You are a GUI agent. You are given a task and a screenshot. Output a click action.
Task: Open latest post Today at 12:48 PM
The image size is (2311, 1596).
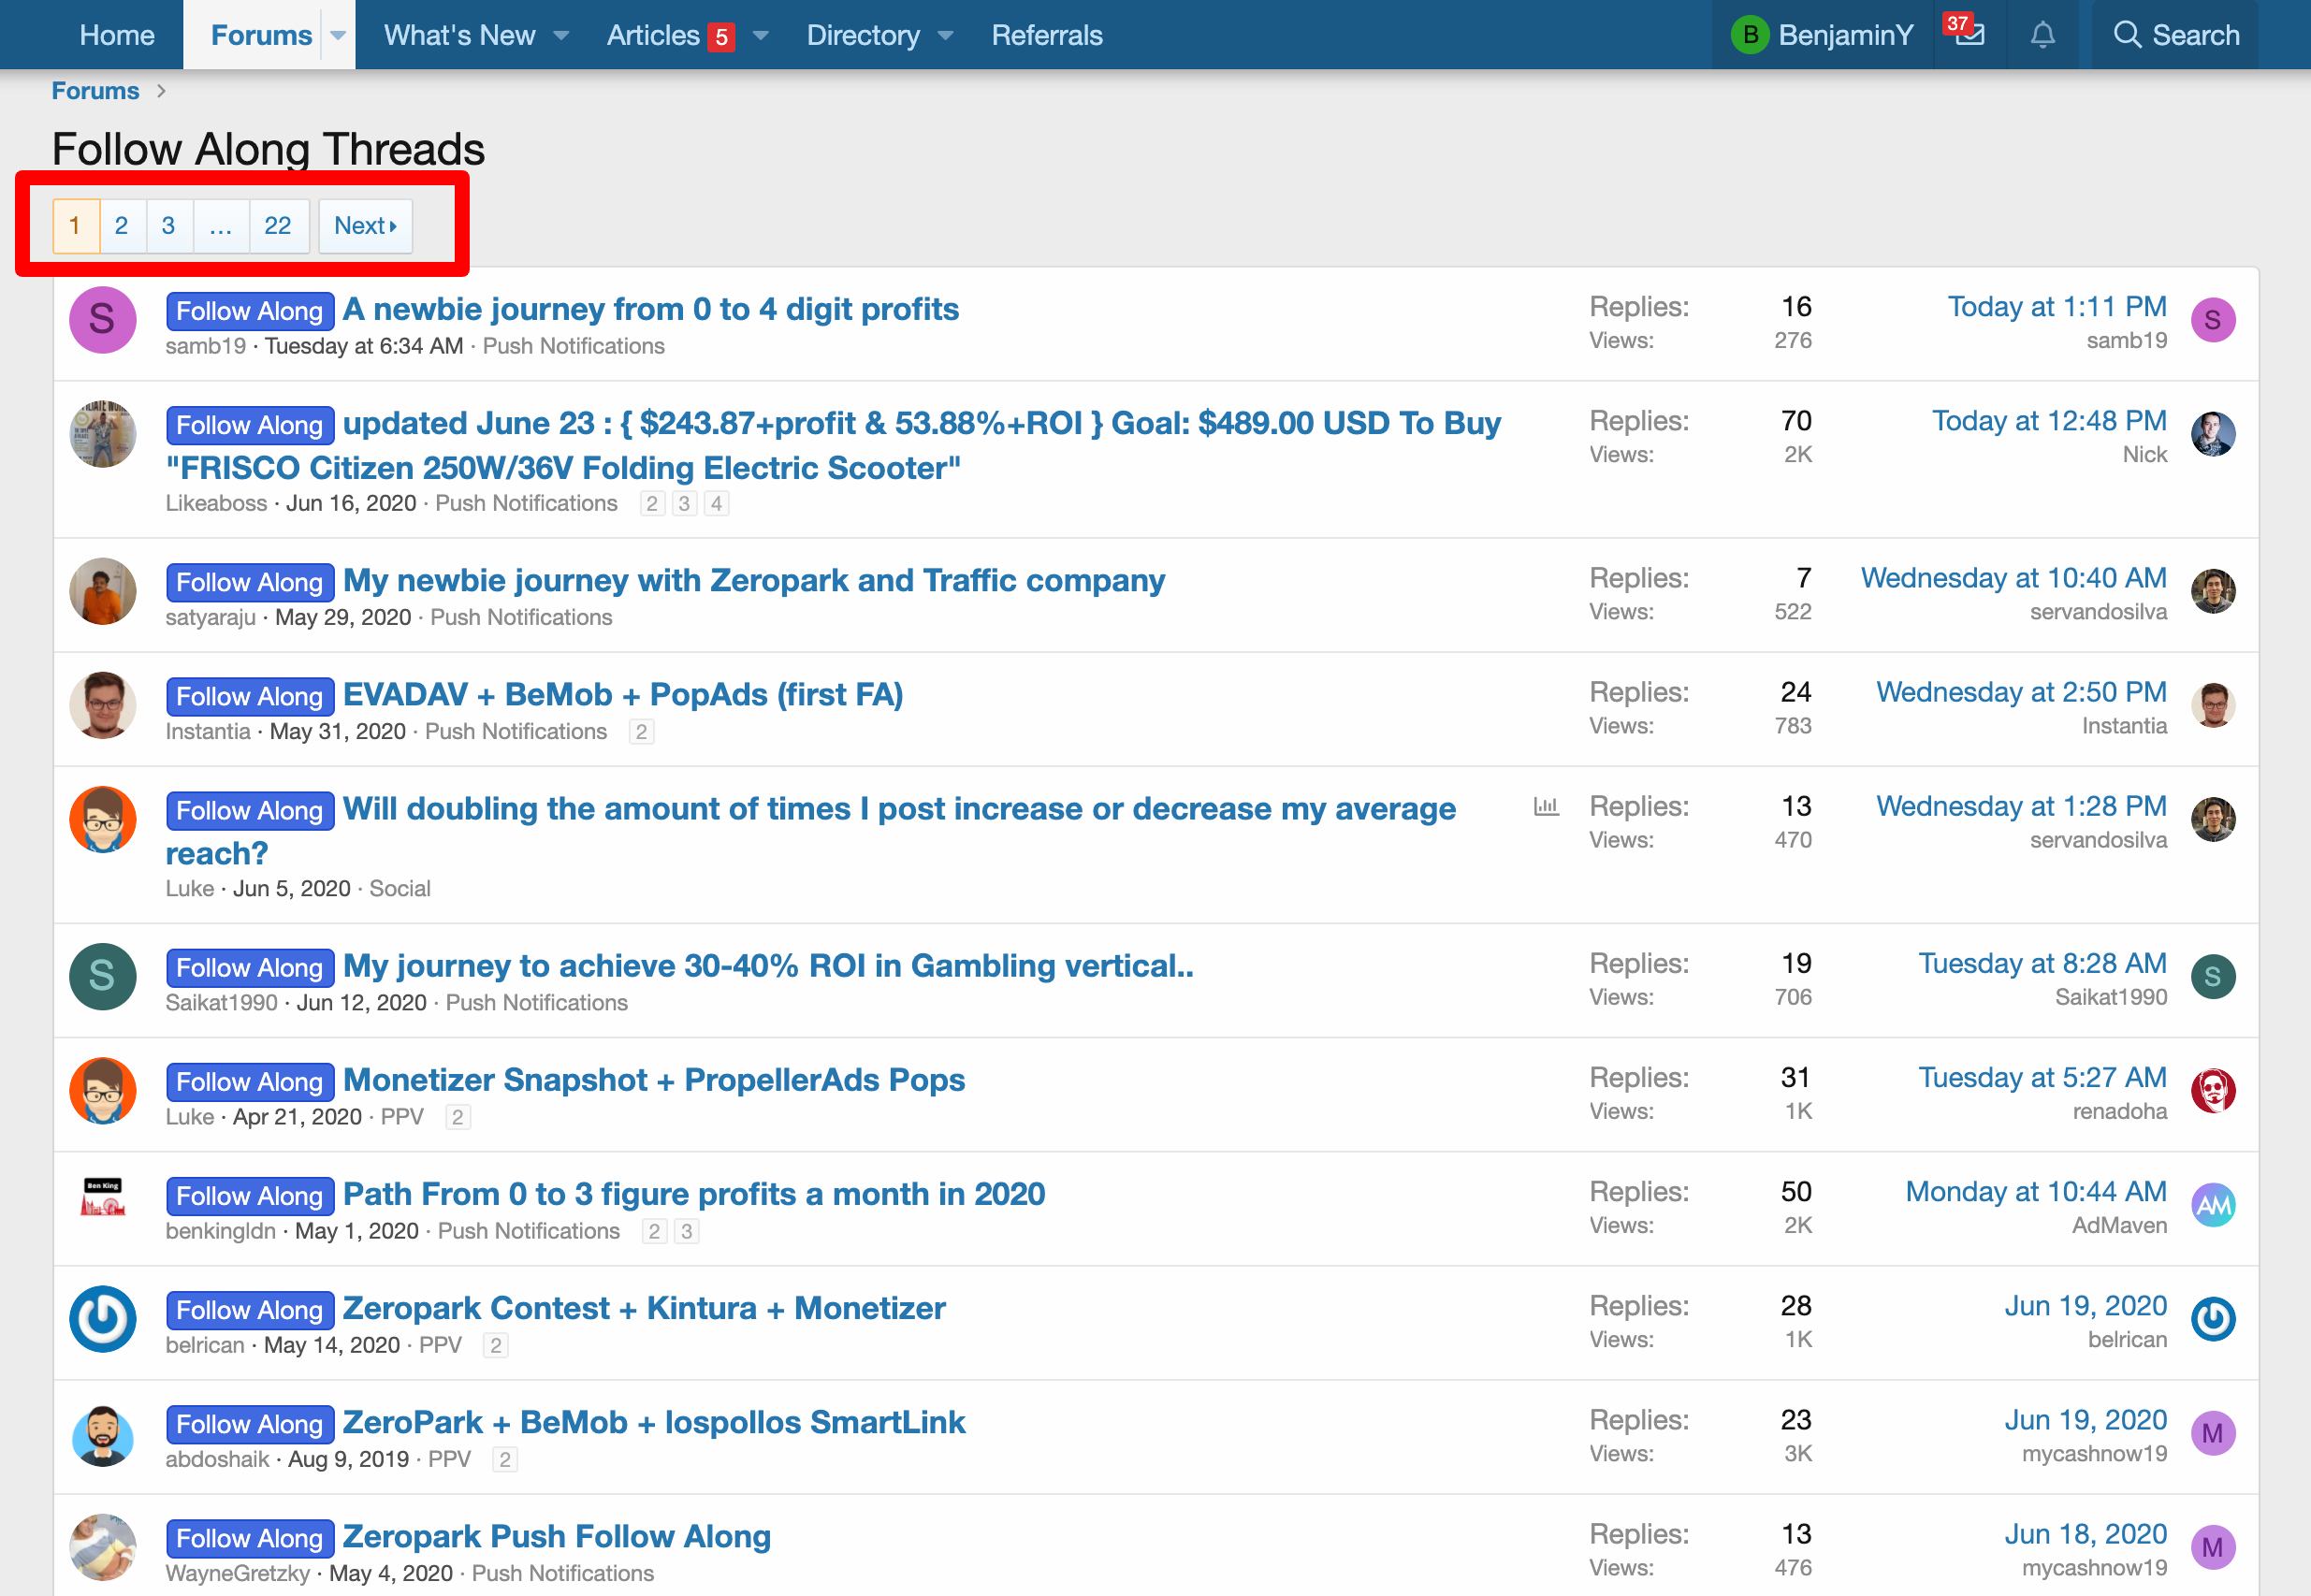pos(2049,420)
